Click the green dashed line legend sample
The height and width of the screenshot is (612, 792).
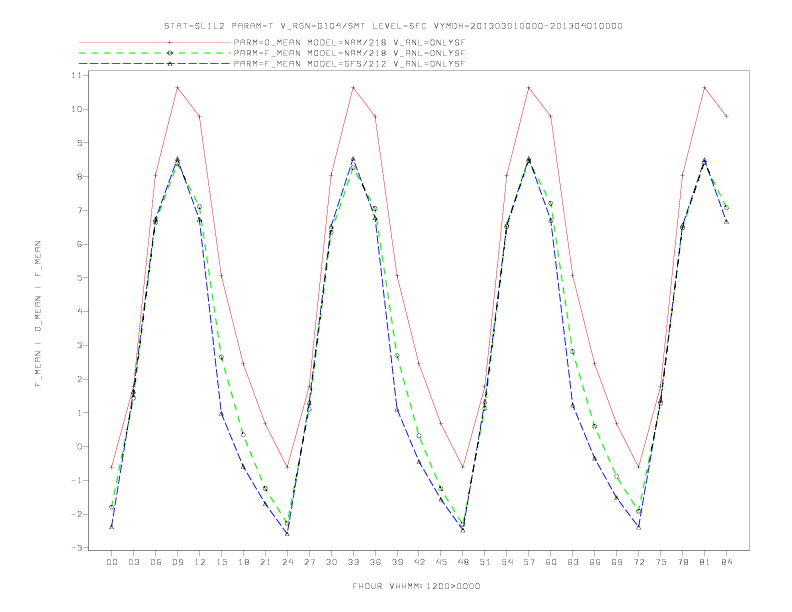155,53
